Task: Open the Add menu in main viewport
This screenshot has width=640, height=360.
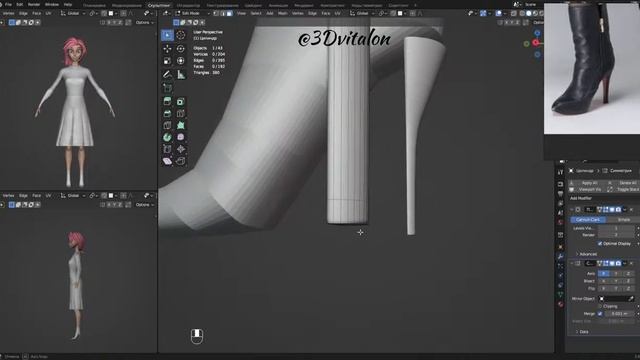Action: click(270, 13)
